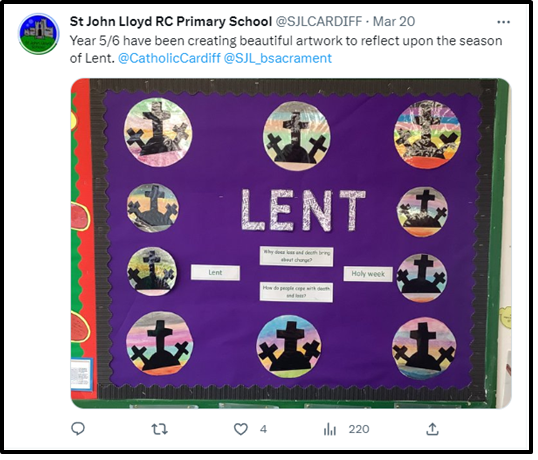538x460 pixels.
Task: Click the 220 views count
Action: (359, 429)
